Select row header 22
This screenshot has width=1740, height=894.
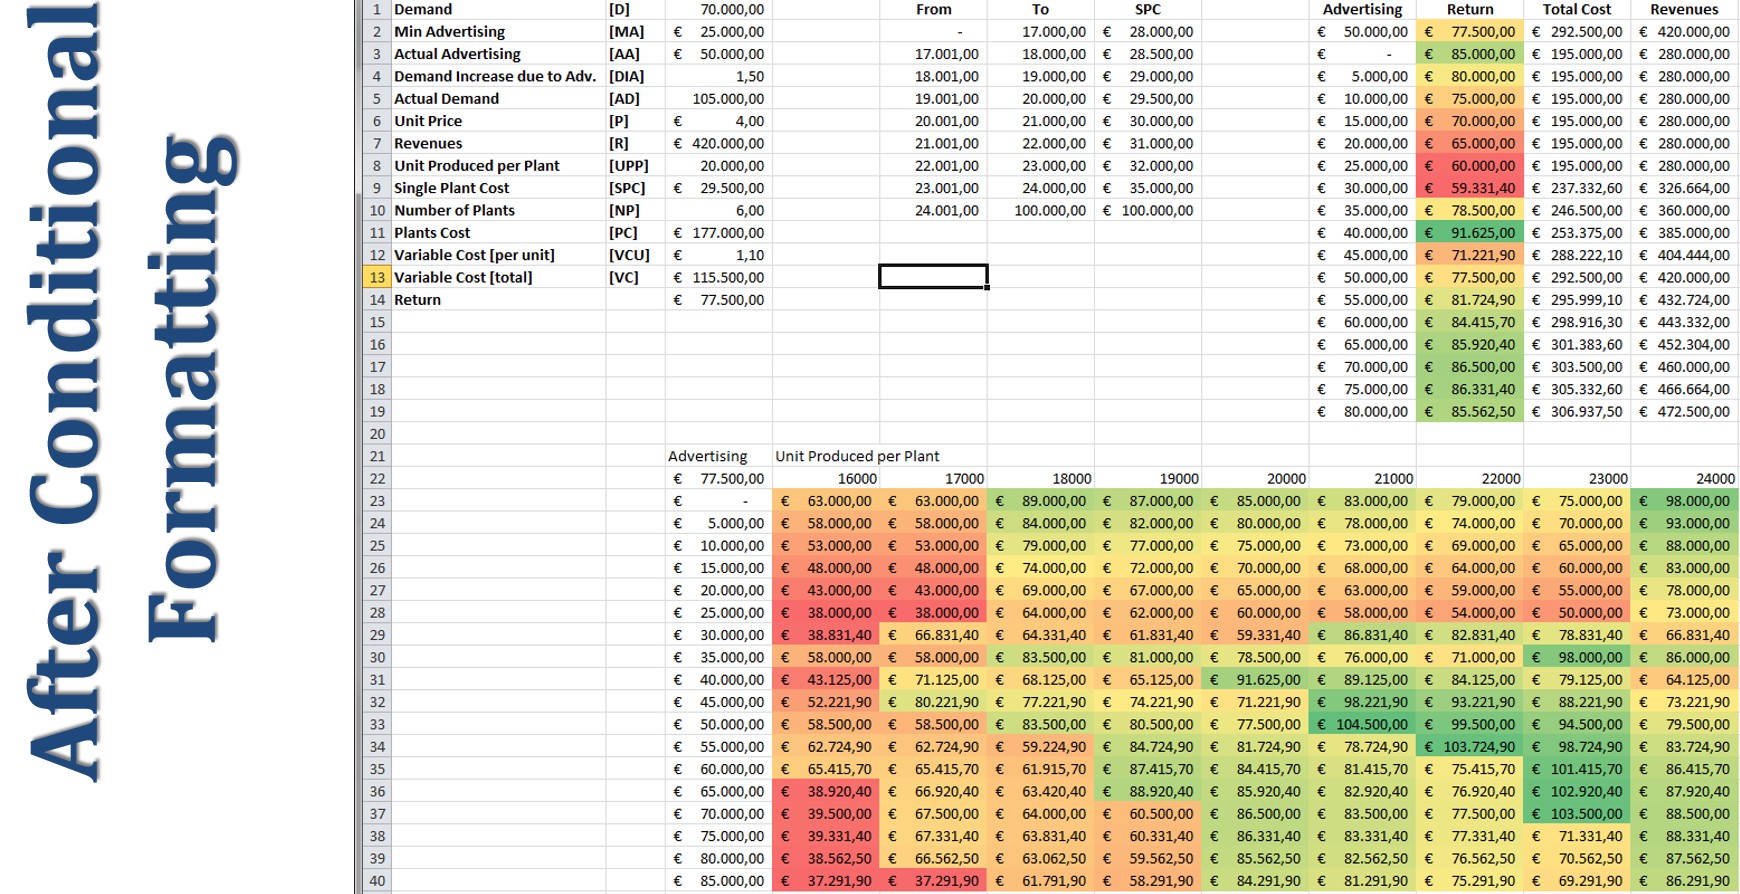tap(377, 478)
